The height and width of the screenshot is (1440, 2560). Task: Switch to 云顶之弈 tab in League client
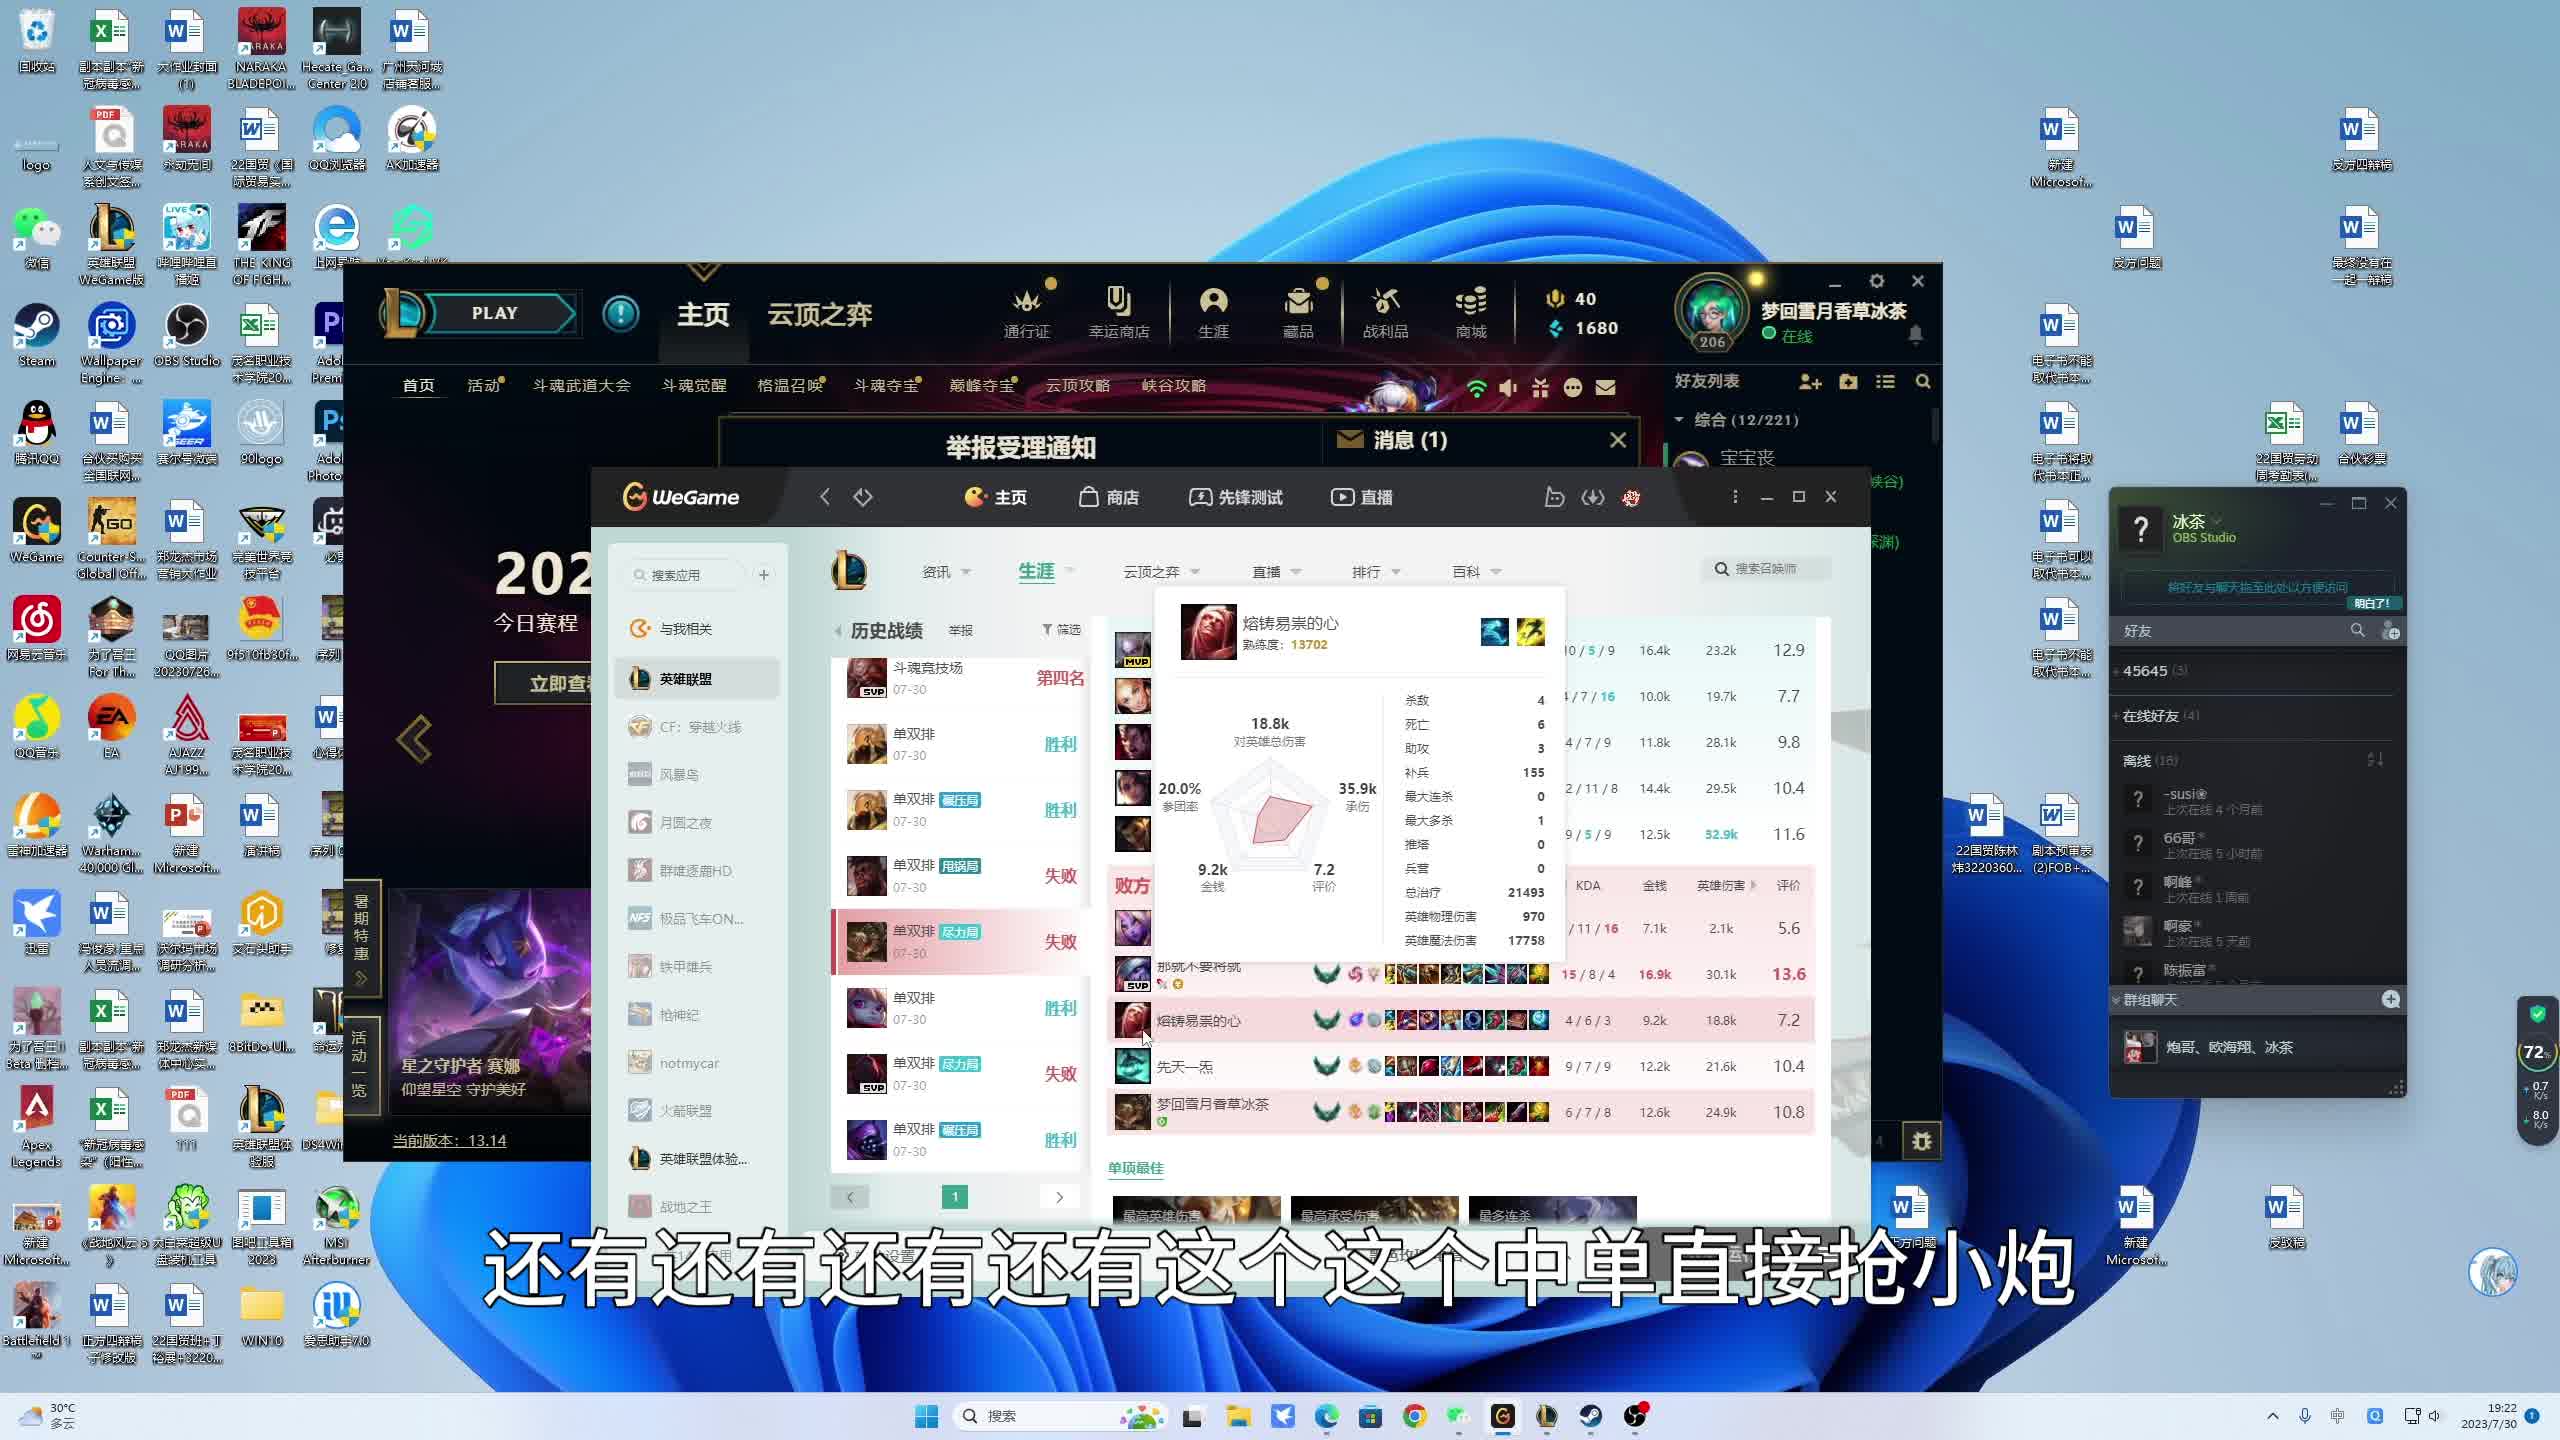coord(819,315)
